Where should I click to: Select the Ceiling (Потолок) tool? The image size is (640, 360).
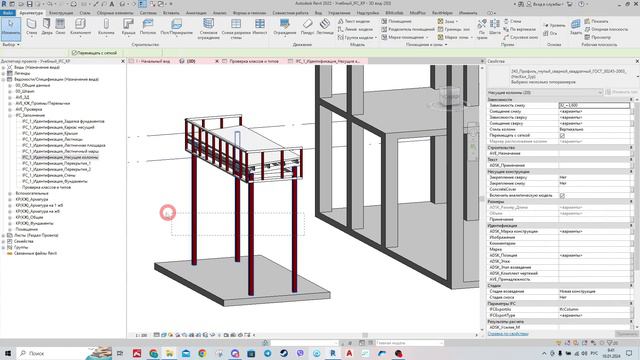coord(148,27)
